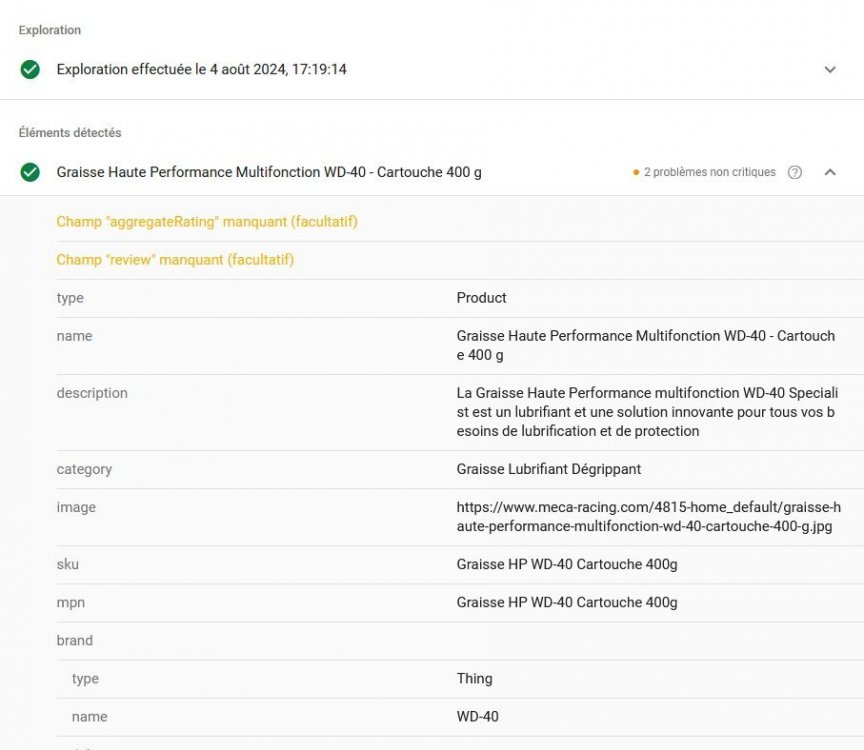Expand the Exploration effectuée details chevron
864x750 pixels.
pyautogui.click(x=829, y=70)
